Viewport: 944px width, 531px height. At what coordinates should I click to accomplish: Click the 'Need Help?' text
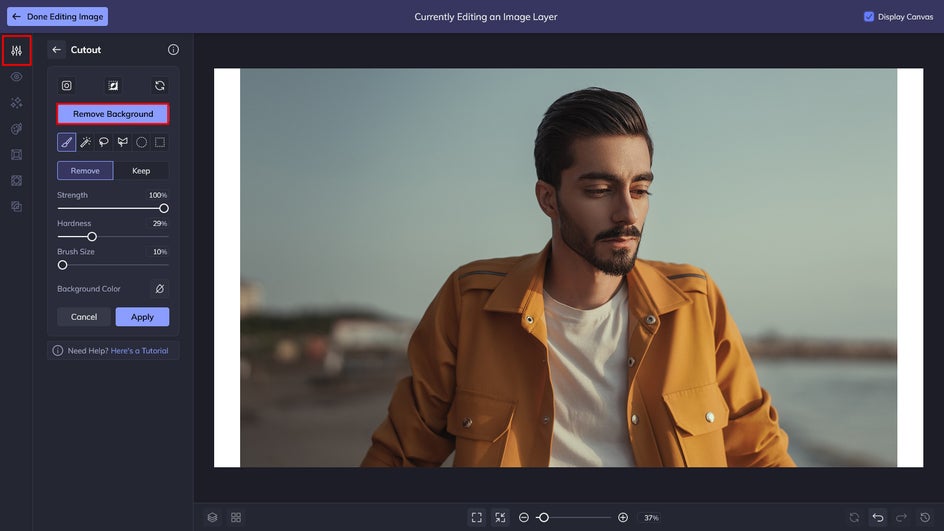(x=88, y=351)
